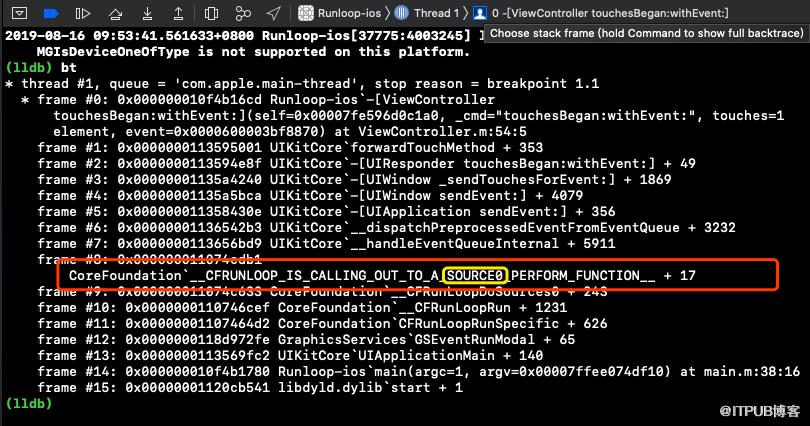810x426 pixels.
Task: Select frame #2 UIResponder touchesBegan line
Action: point(366,164)
